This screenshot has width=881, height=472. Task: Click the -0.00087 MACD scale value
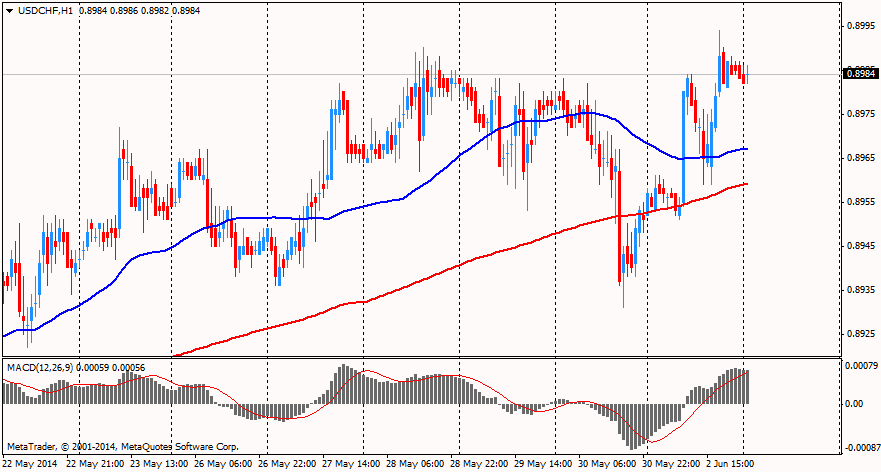860,447
